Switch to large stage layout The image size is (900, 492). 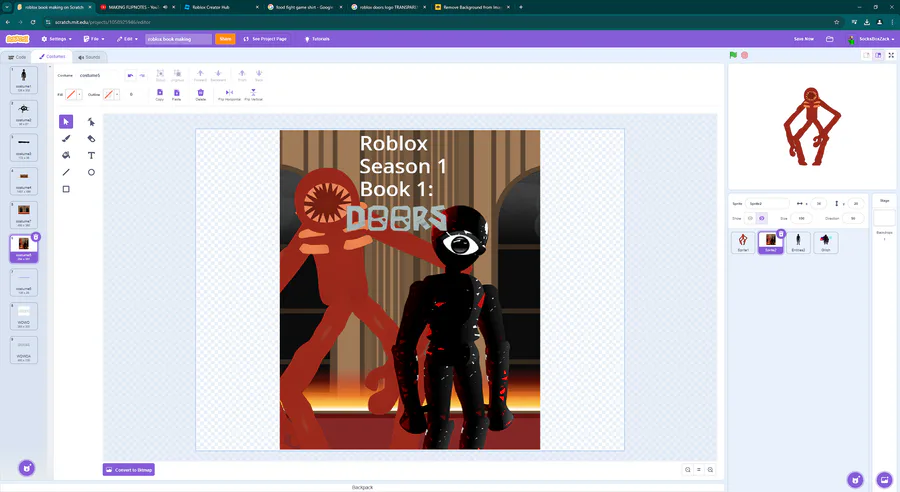pos(878,55)
